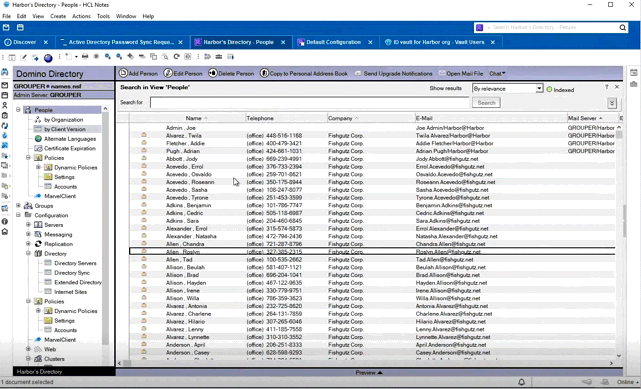Click the copy icon in toolbar

pos(154,56)
